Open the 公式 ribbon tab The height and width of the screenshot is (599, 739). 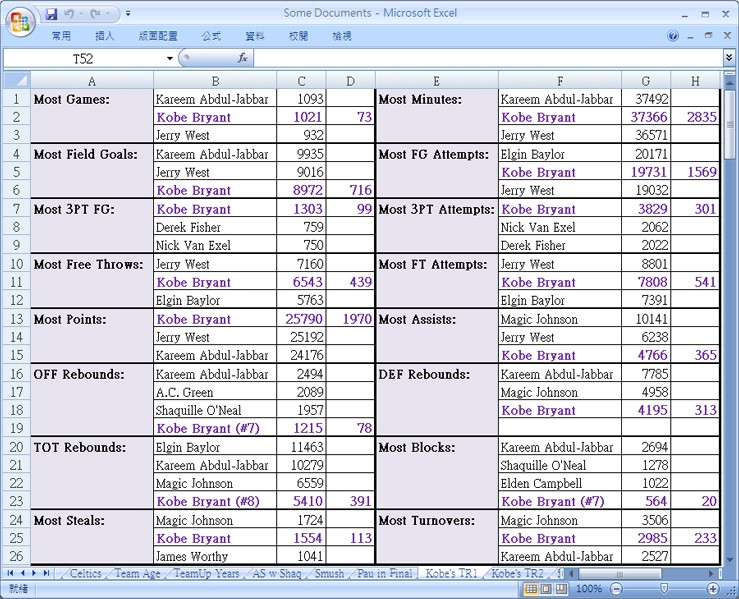pos(212,36)
